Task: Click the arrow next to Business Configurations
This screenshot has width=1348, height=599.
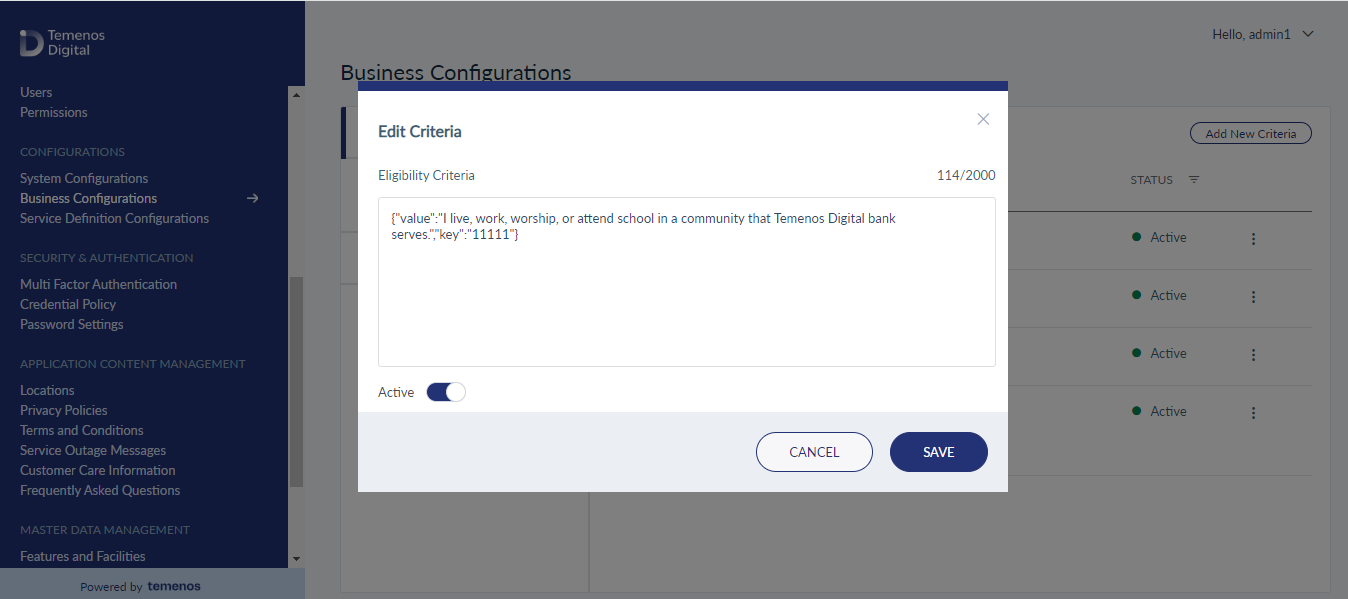Action: pyautogui.click(x=253, y=198)
